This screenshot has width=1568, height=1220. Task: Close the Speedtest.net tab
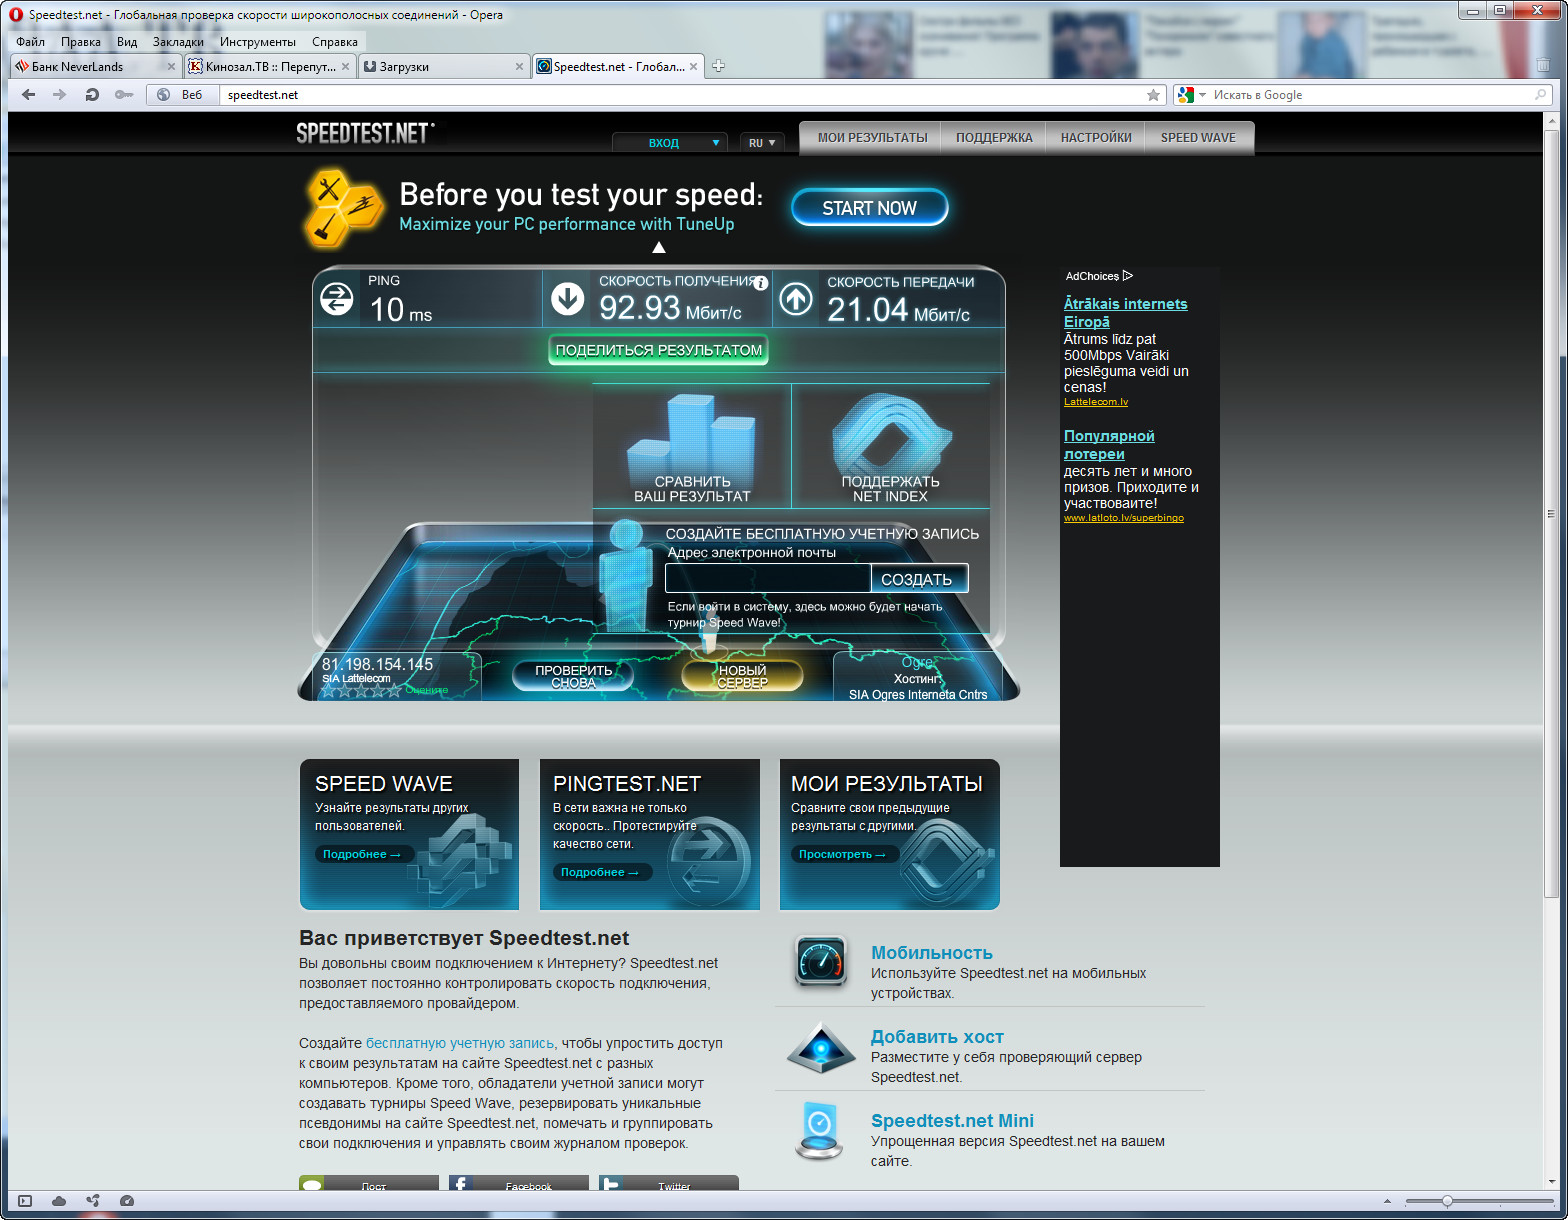pyautogui.click(x=693, y=67)
